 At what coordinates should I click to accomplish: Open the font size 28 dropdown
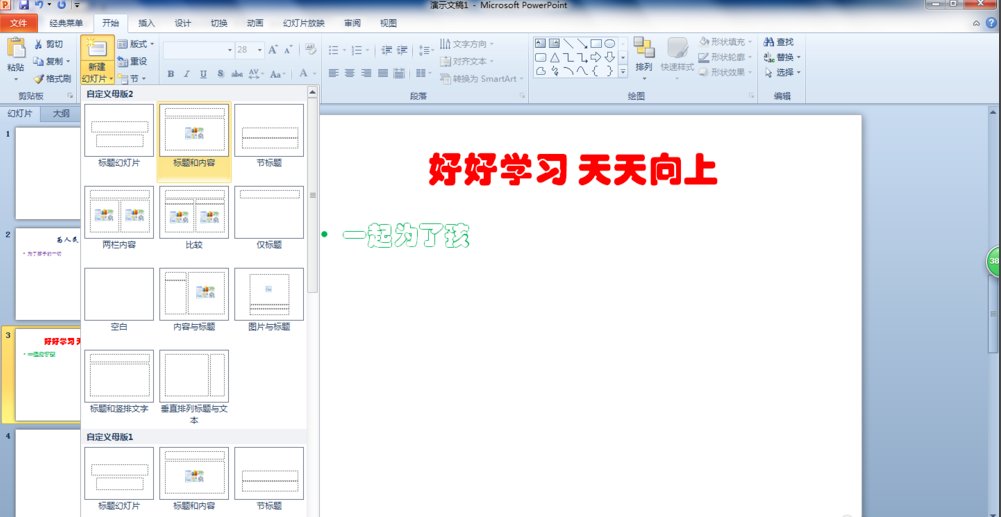pyautogui.click(x=260, y=50)
